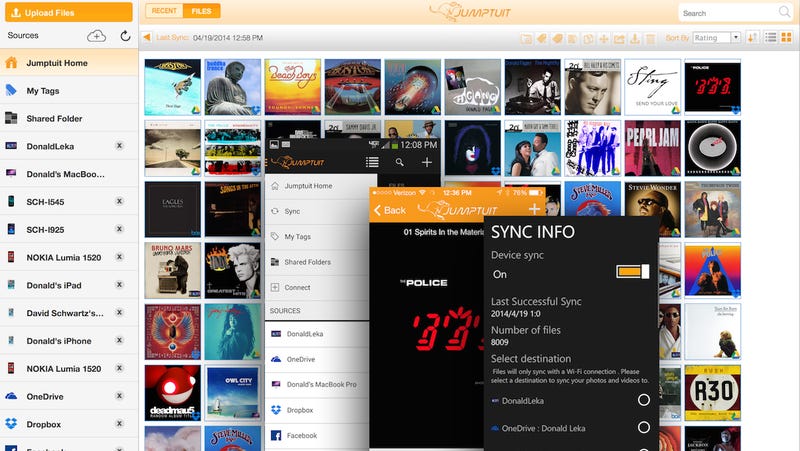Click the delete trash toolbar icon

point(650,38)
